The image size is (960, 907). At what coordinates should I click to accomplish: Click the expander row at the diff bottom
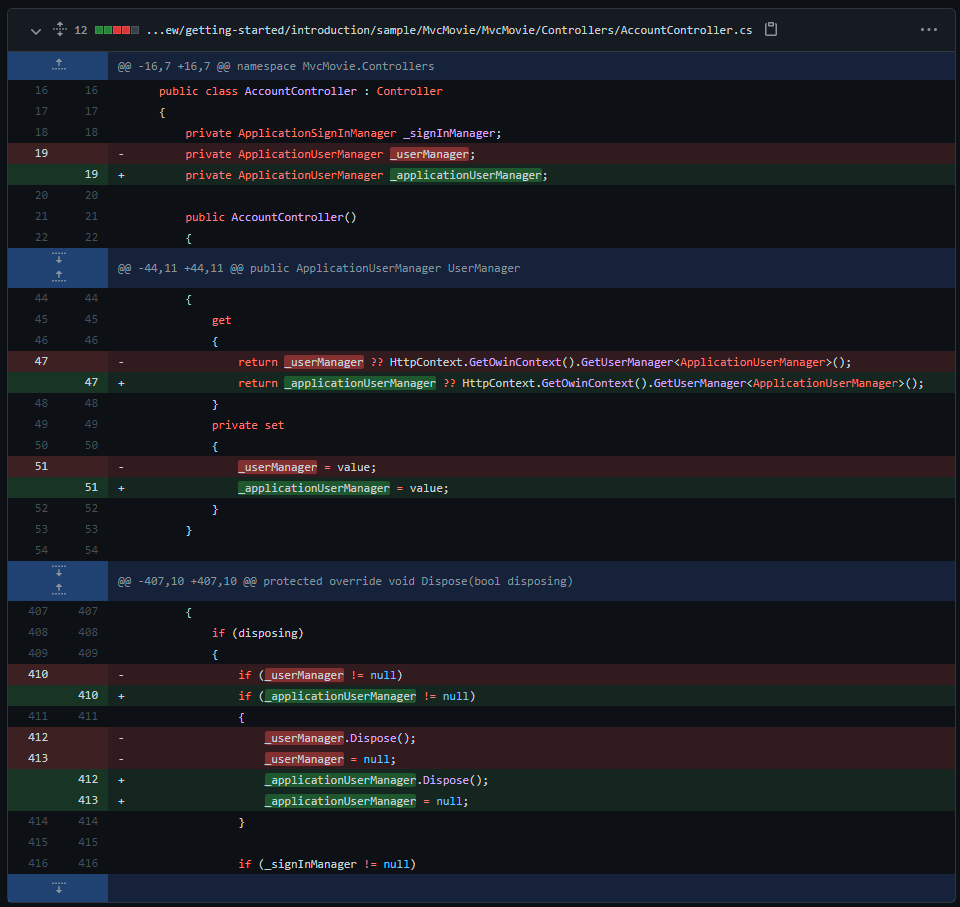click(x=59, y=888)
